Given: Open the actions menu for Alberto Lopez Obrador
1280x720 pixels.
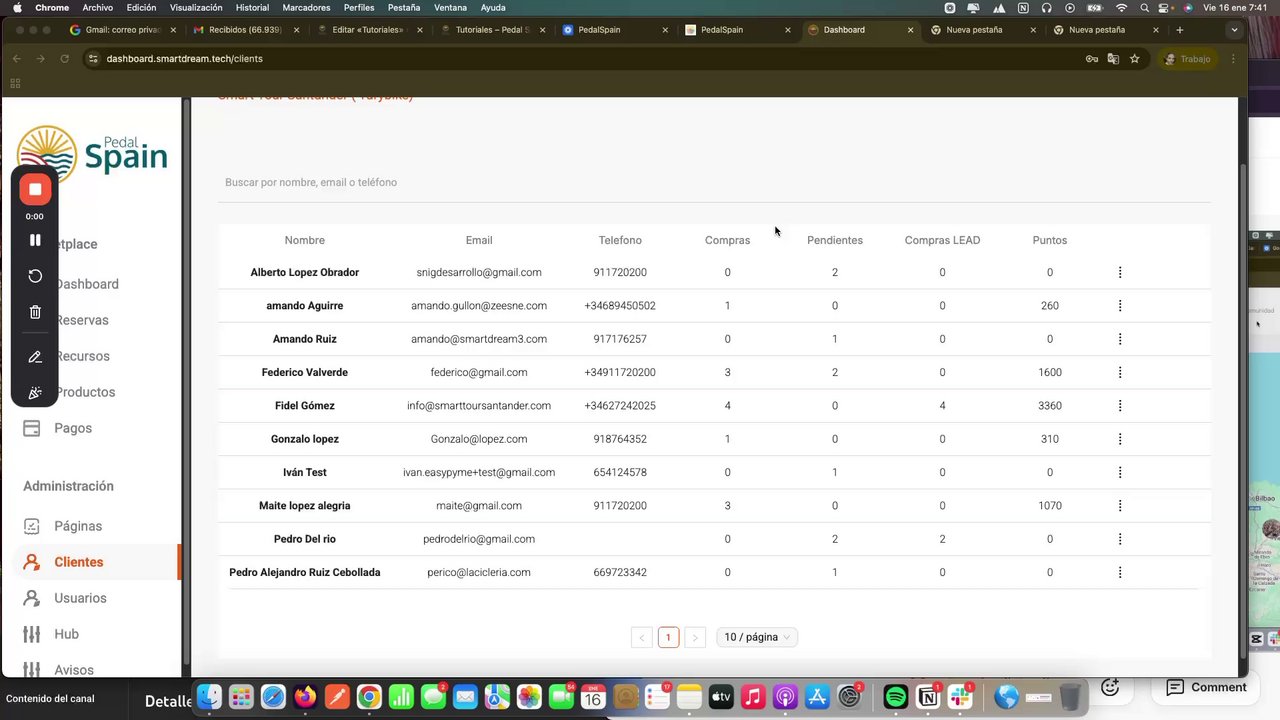Looking at the screenshot, I should pos(1120,272).
